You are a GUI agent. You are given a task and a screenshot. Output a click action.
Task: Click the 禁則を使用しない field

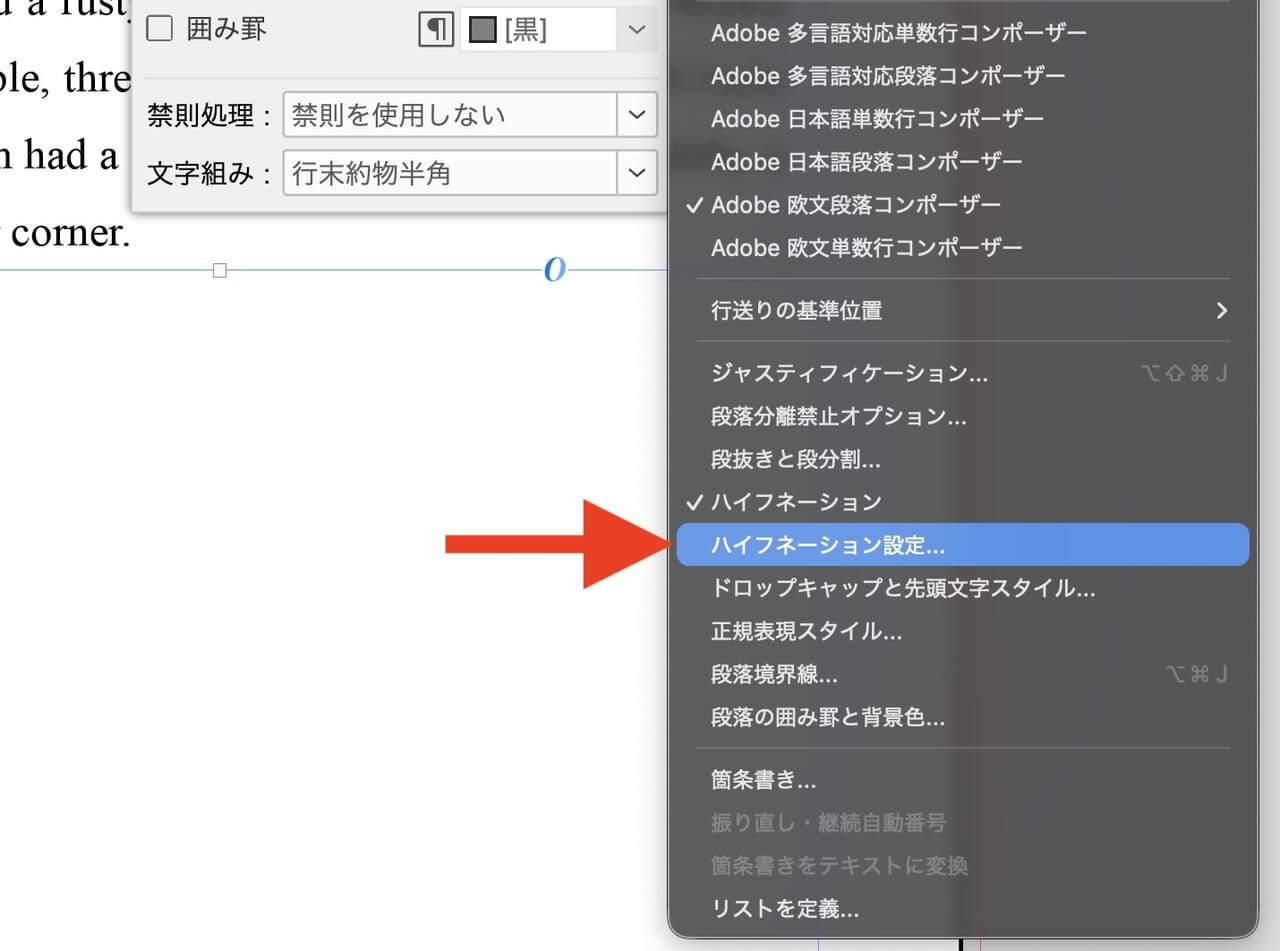(450, 115)
